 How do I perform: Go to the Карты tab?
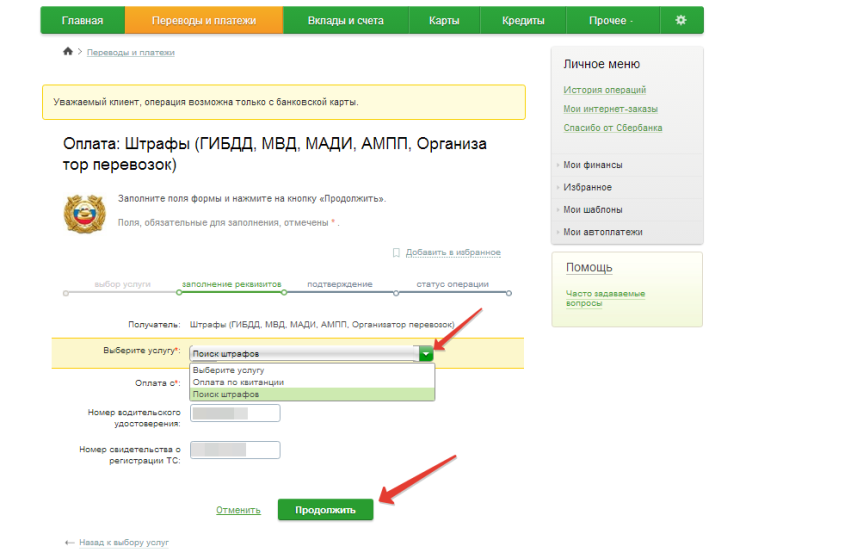pos(444,21)
